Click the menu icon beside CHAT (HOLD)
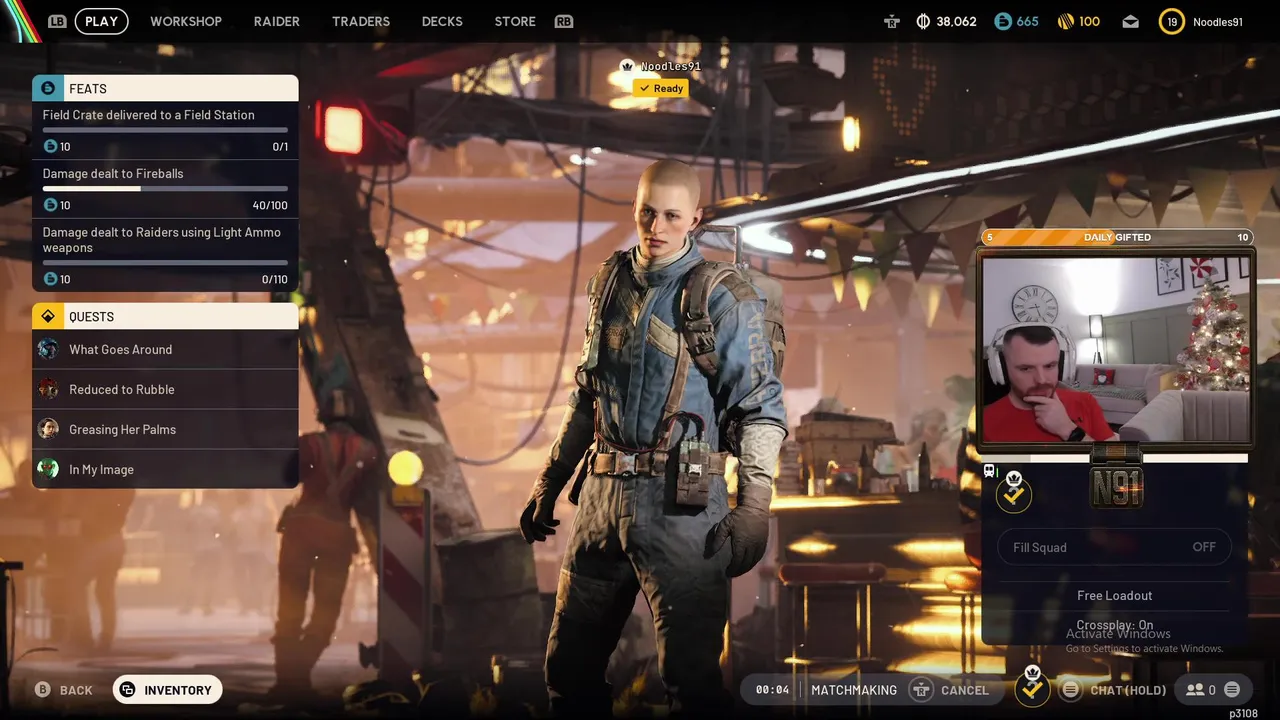The width and height of the screenshot is (1280, 720). click(x=1070, y=690)
